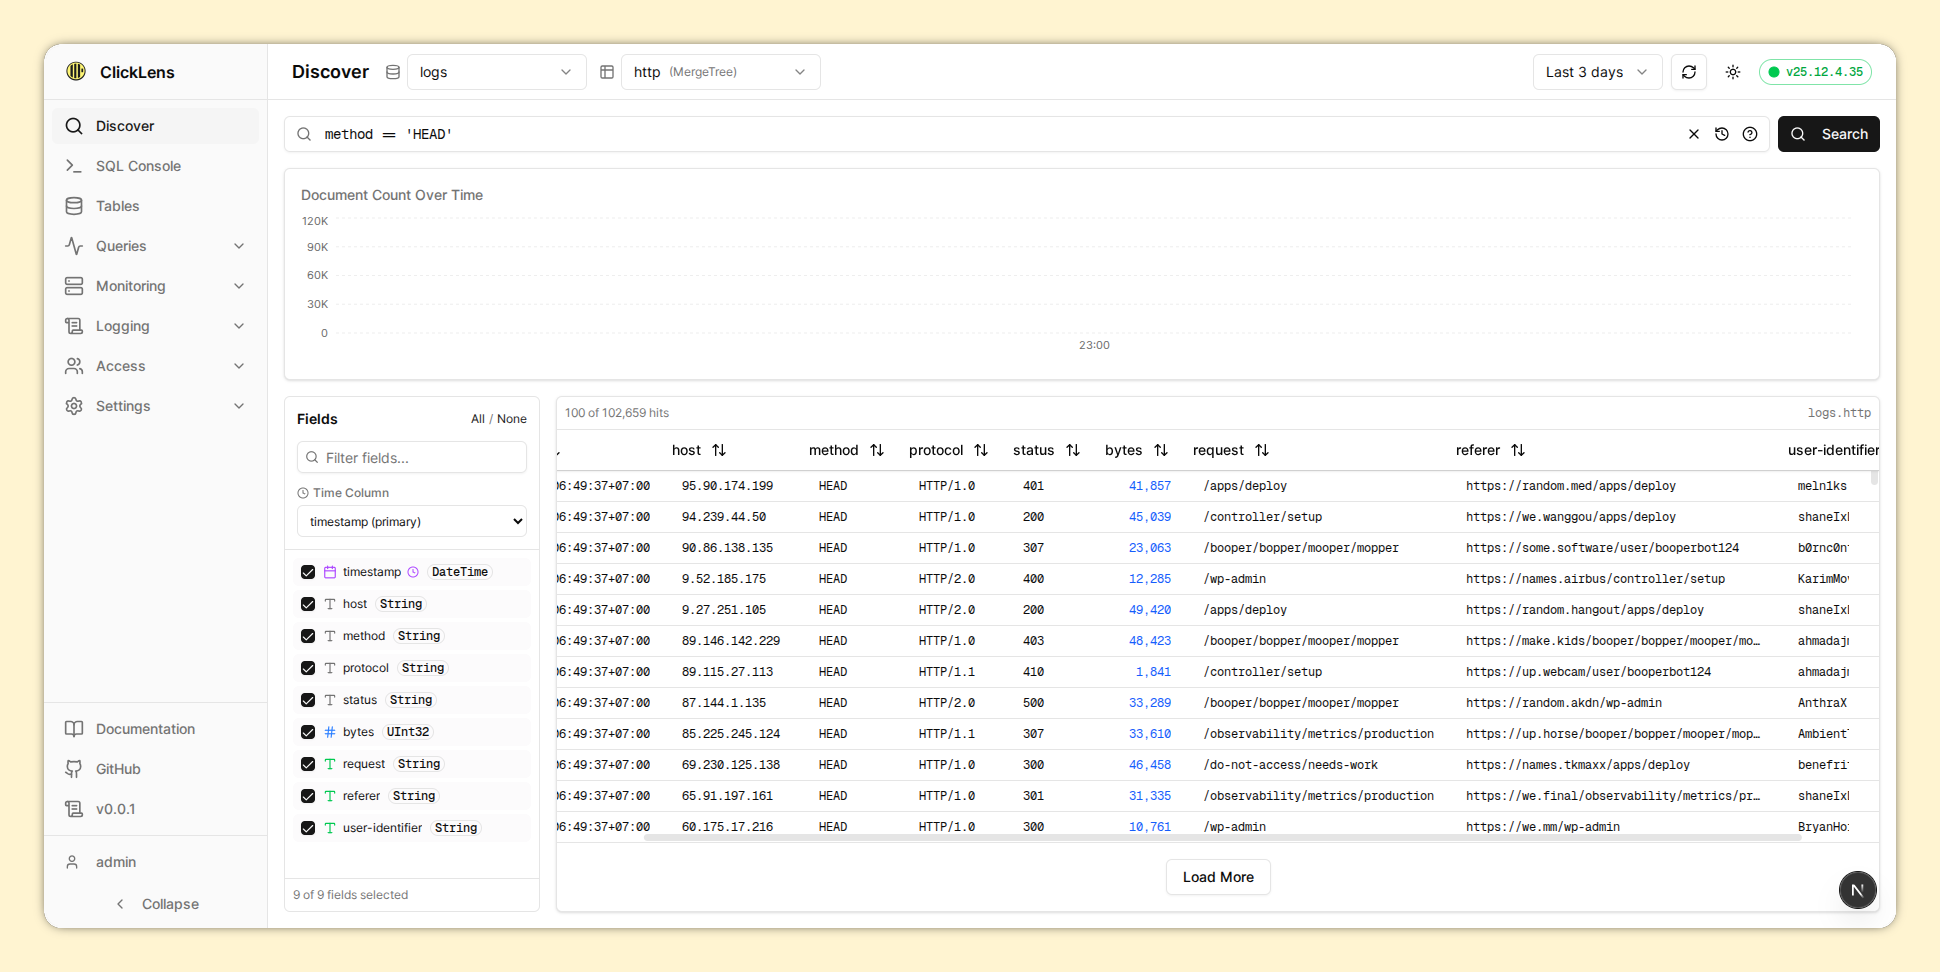Open the Last 3 days time range dropdown
This screenshot has width=1940, height=972.
point(1596,72)
